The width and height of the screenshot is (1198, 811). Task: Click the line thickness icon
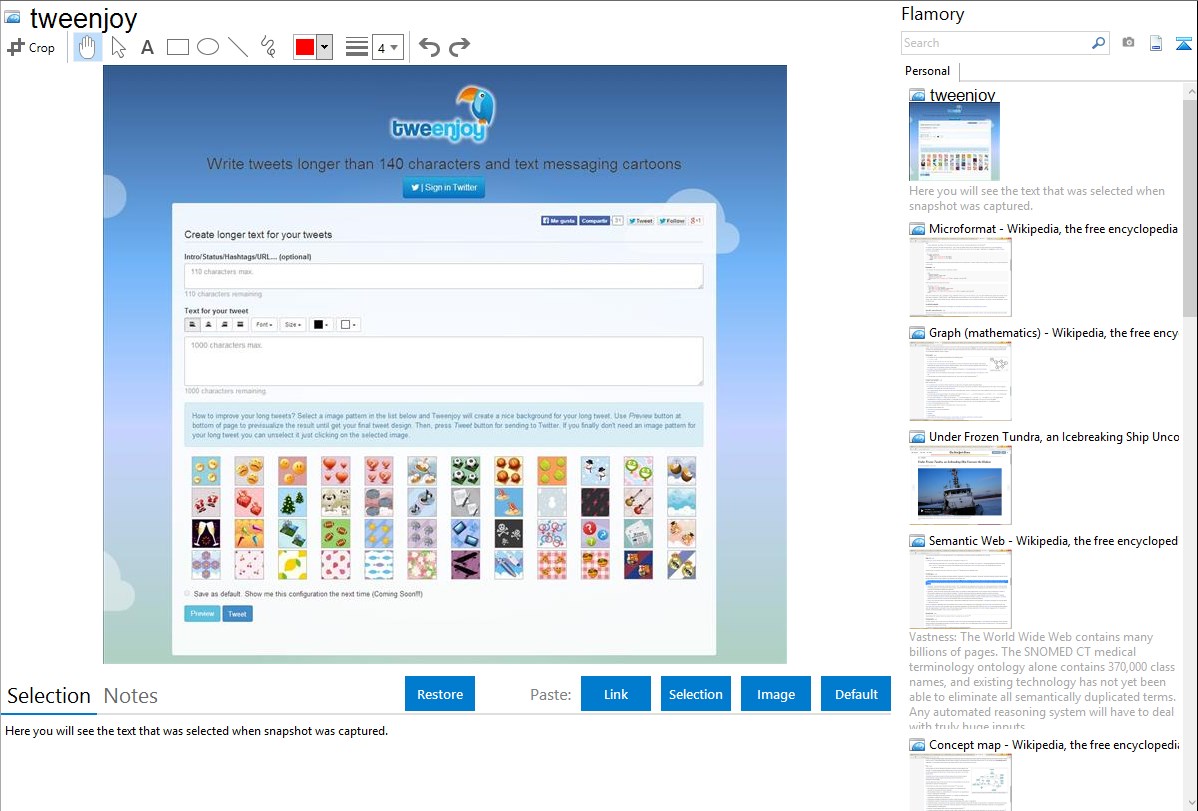pos(356,47)
